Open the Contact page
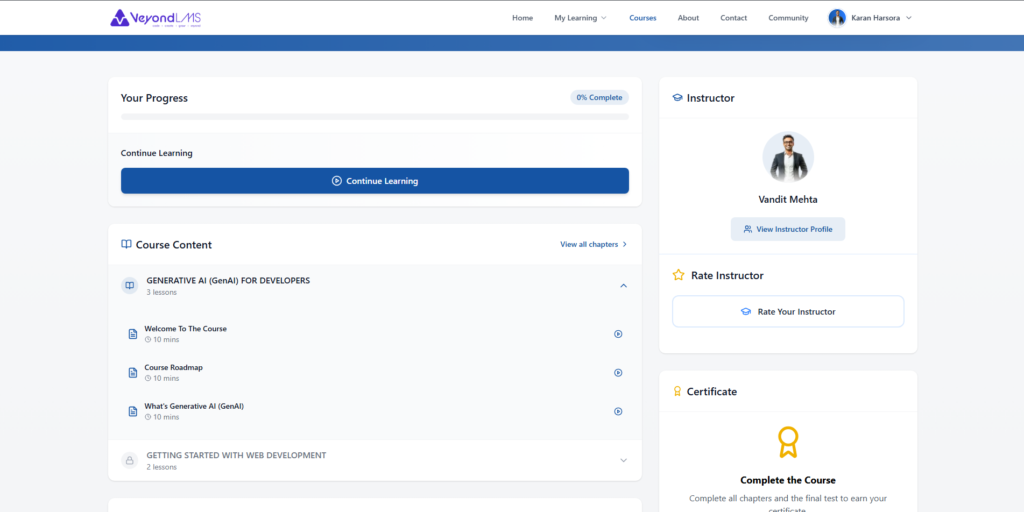Image resolution: width=1024 pixels, height=512 pixels. (733, 18)
